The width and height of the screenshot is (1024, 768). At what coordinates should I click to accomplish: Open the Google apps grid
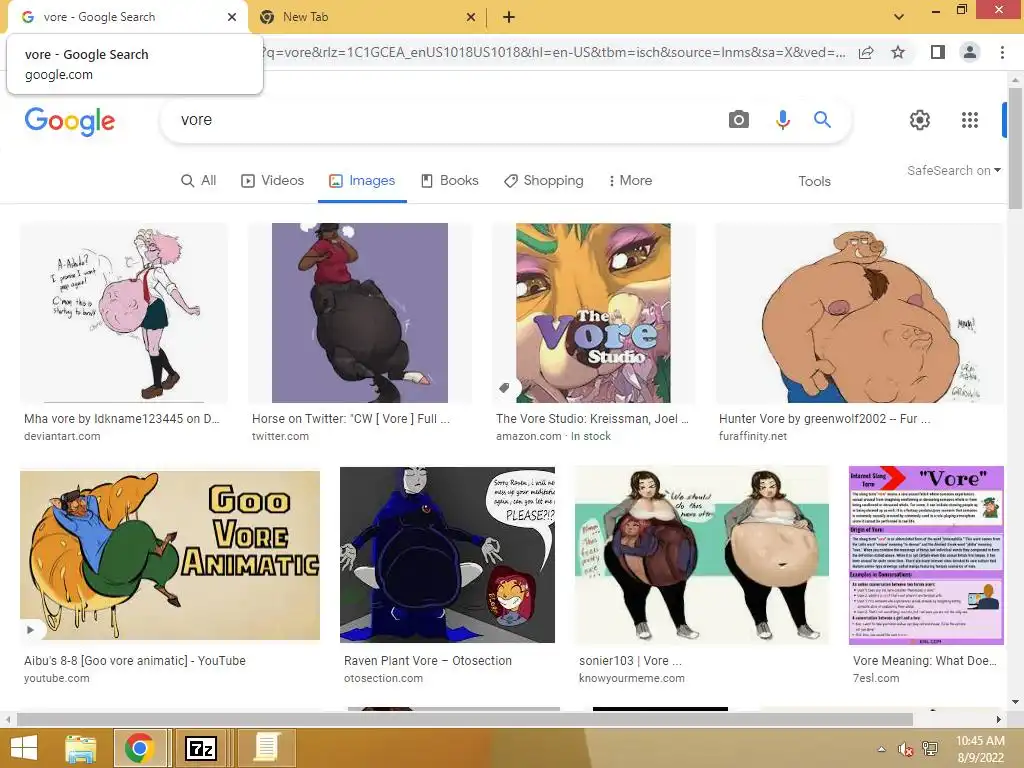(970, 120)
